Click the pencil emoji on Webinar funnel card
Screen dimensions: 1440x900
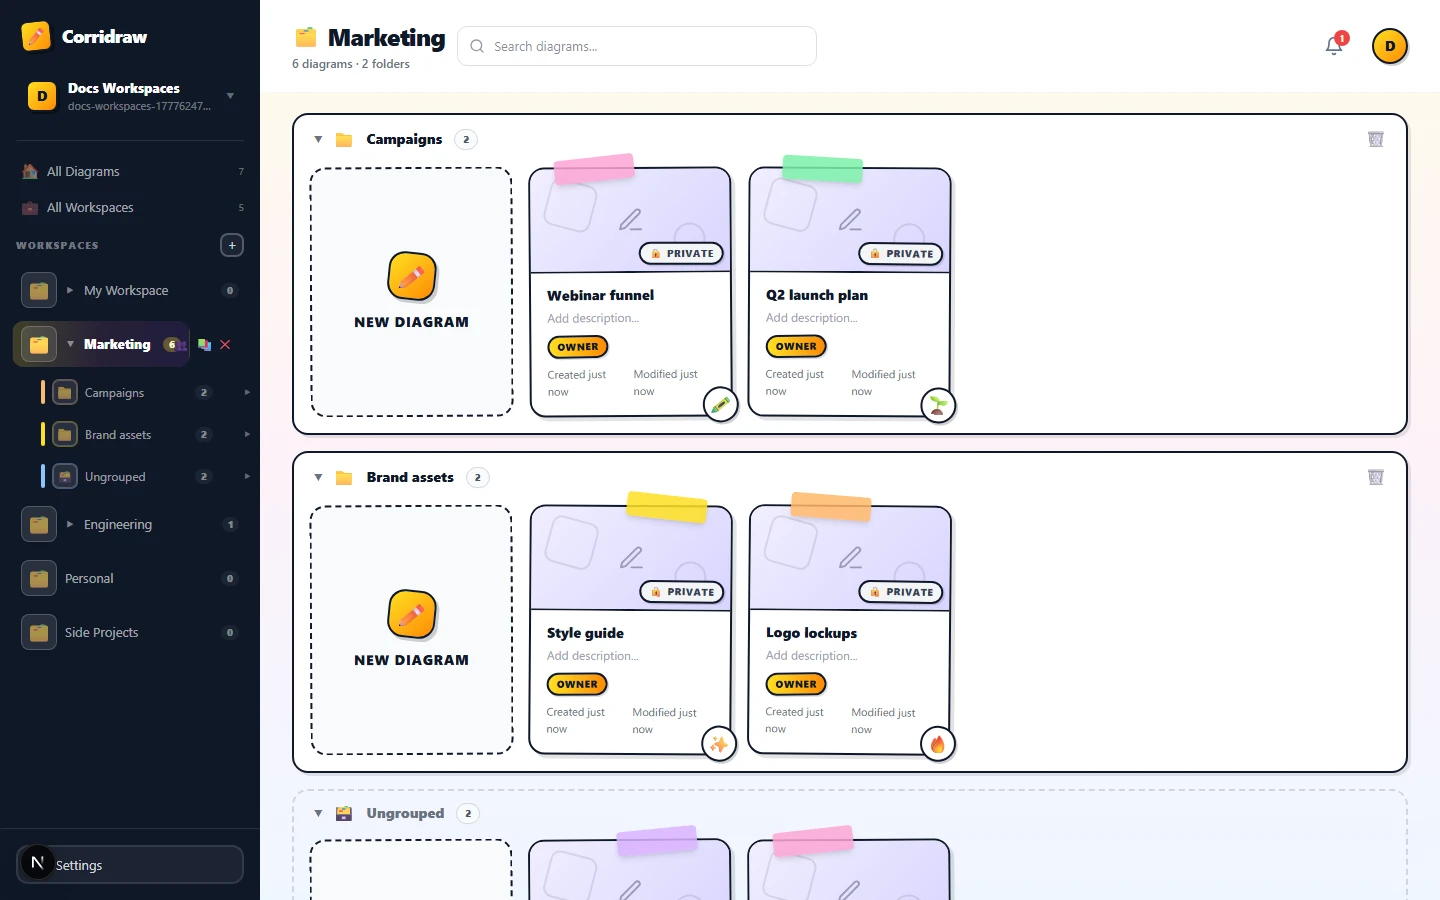click(x=720, y=405)
